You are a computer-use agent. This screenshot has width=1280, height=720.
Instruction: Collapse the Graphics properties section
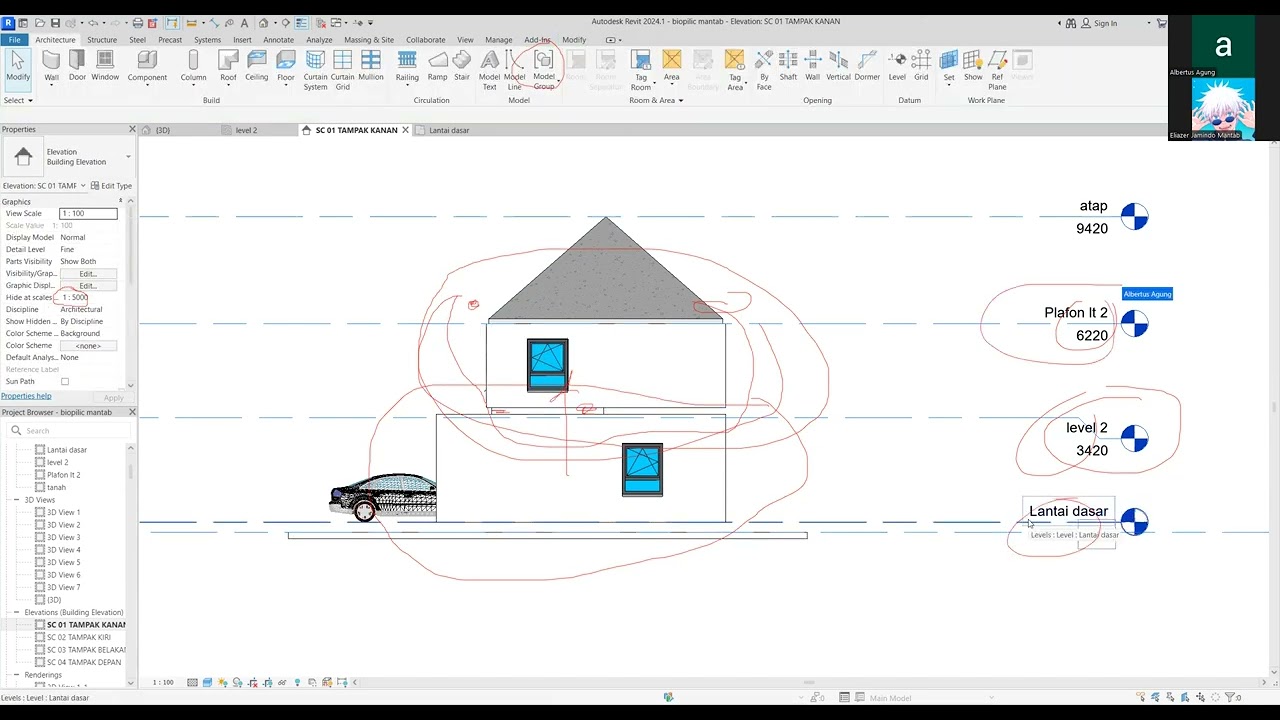click(120, 202)
